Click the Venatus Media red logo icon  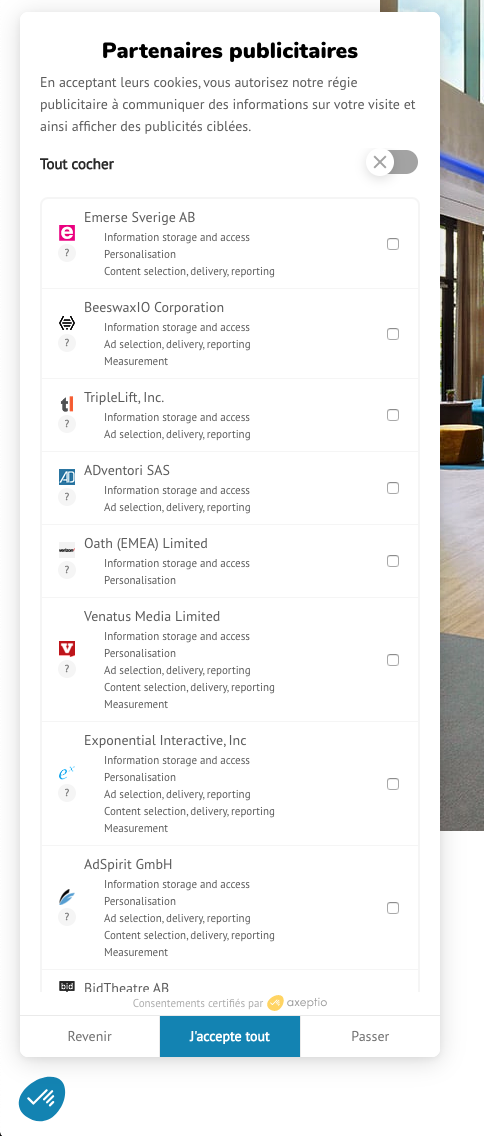(x=67, y=648)
